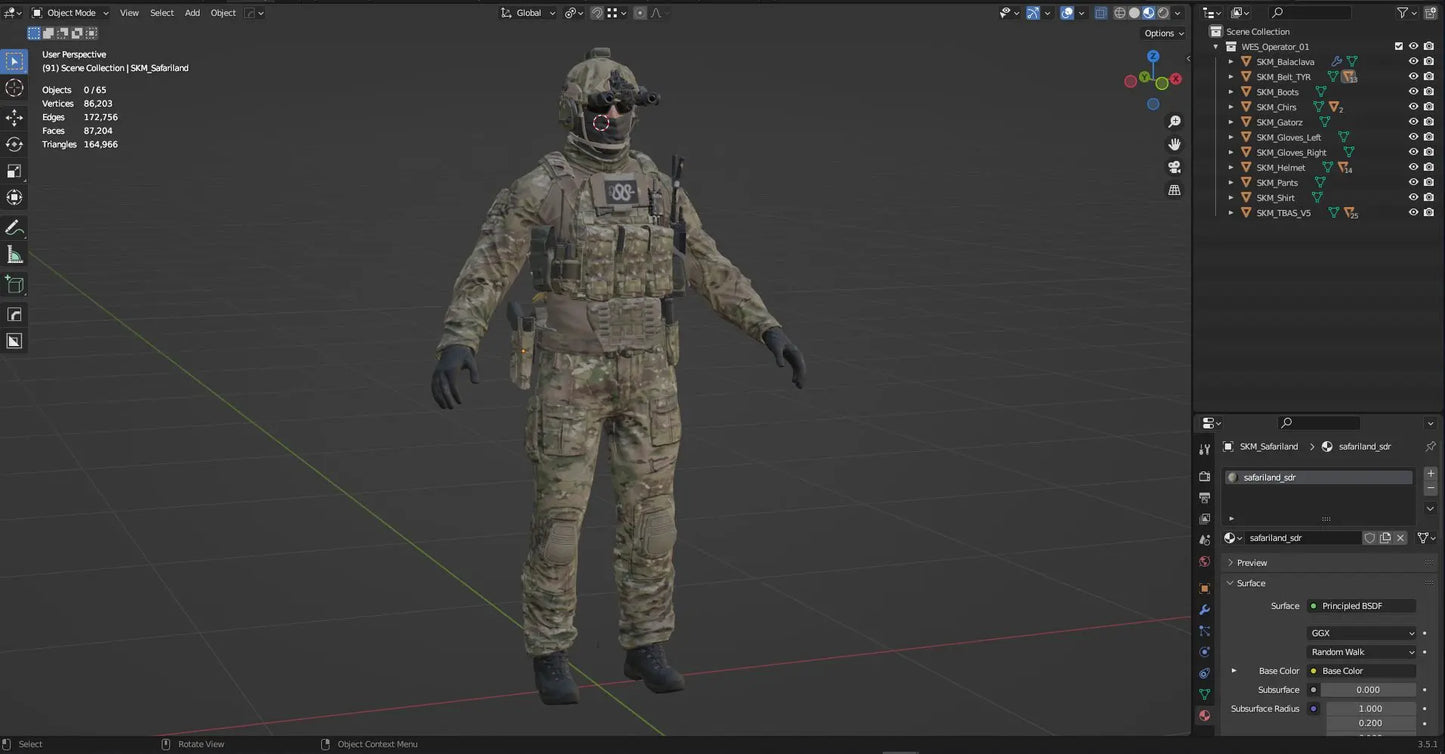Select the Add Cube tool
1445x754 pixels.
click(14, 284)
